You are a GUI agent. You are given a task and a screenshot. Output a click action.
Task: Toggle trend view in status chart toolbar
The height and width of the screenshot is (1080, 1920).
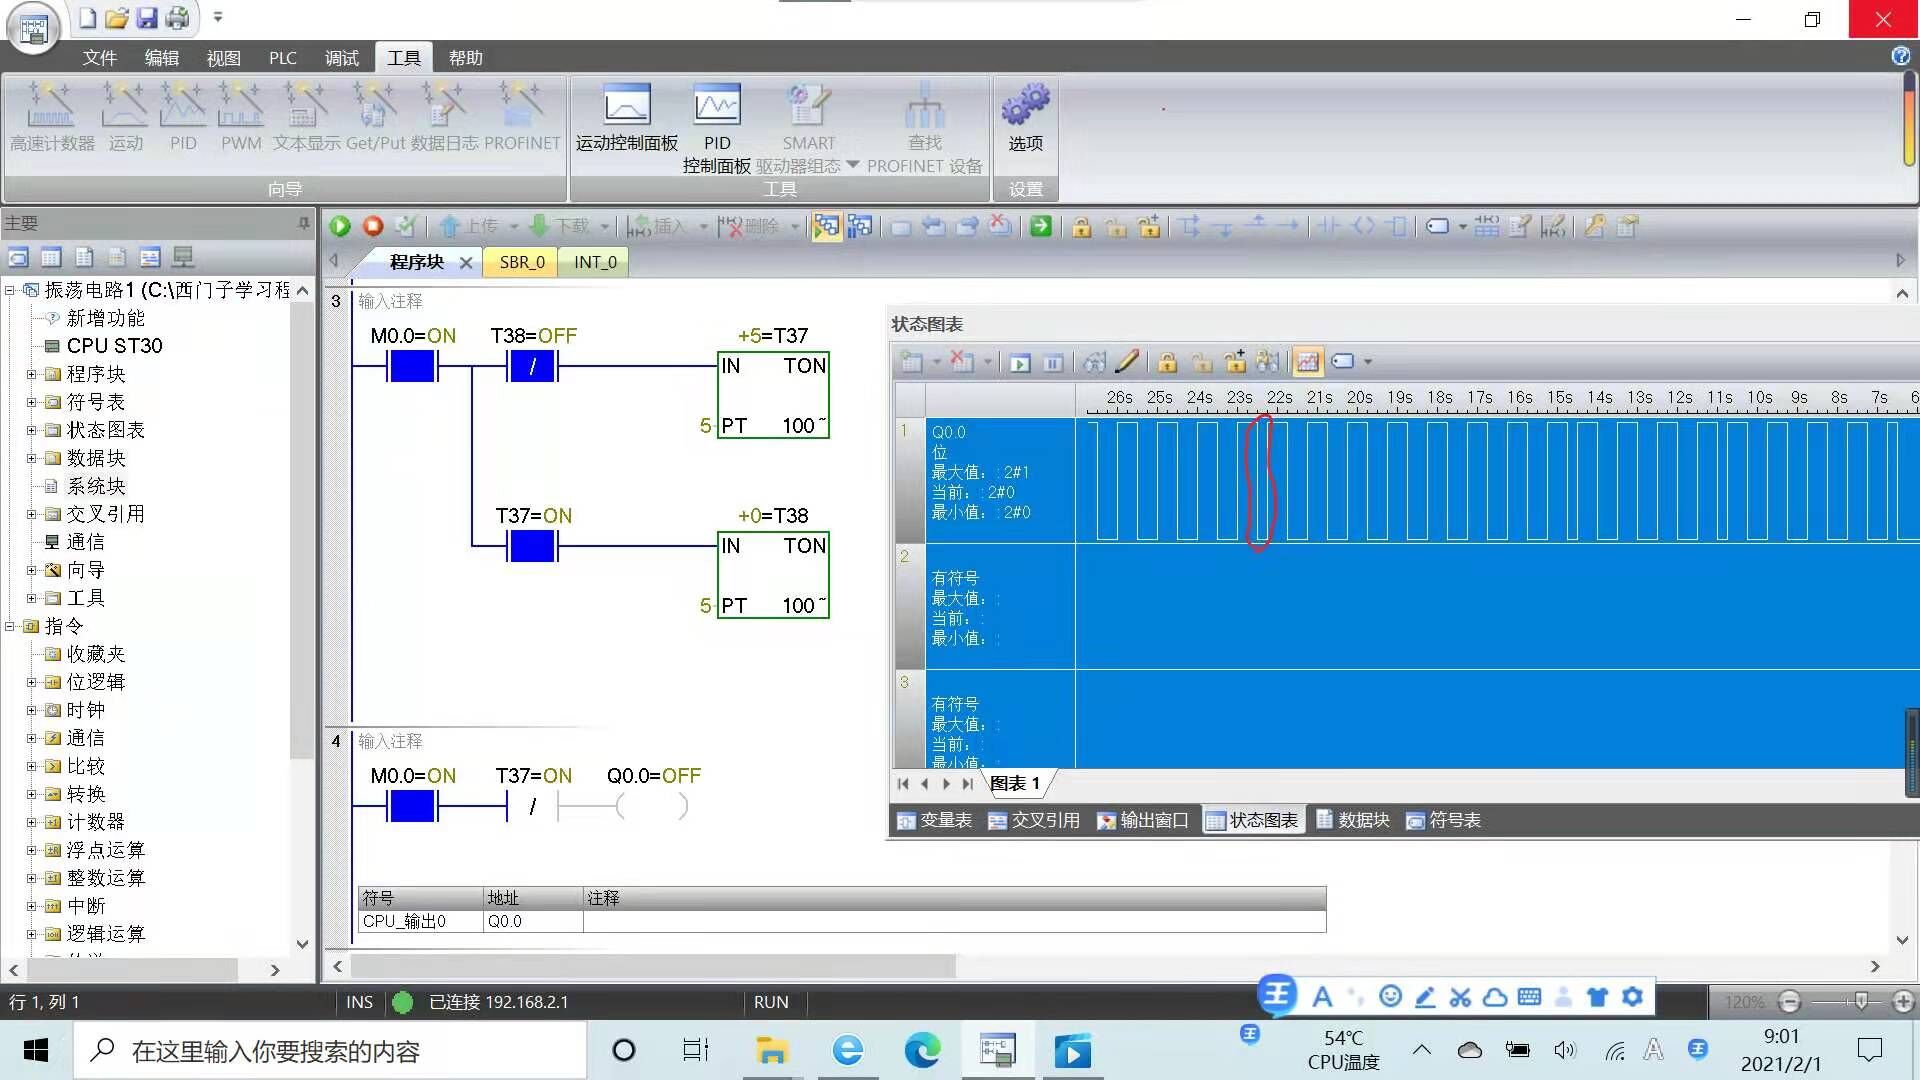click(x=1307, y=362)
